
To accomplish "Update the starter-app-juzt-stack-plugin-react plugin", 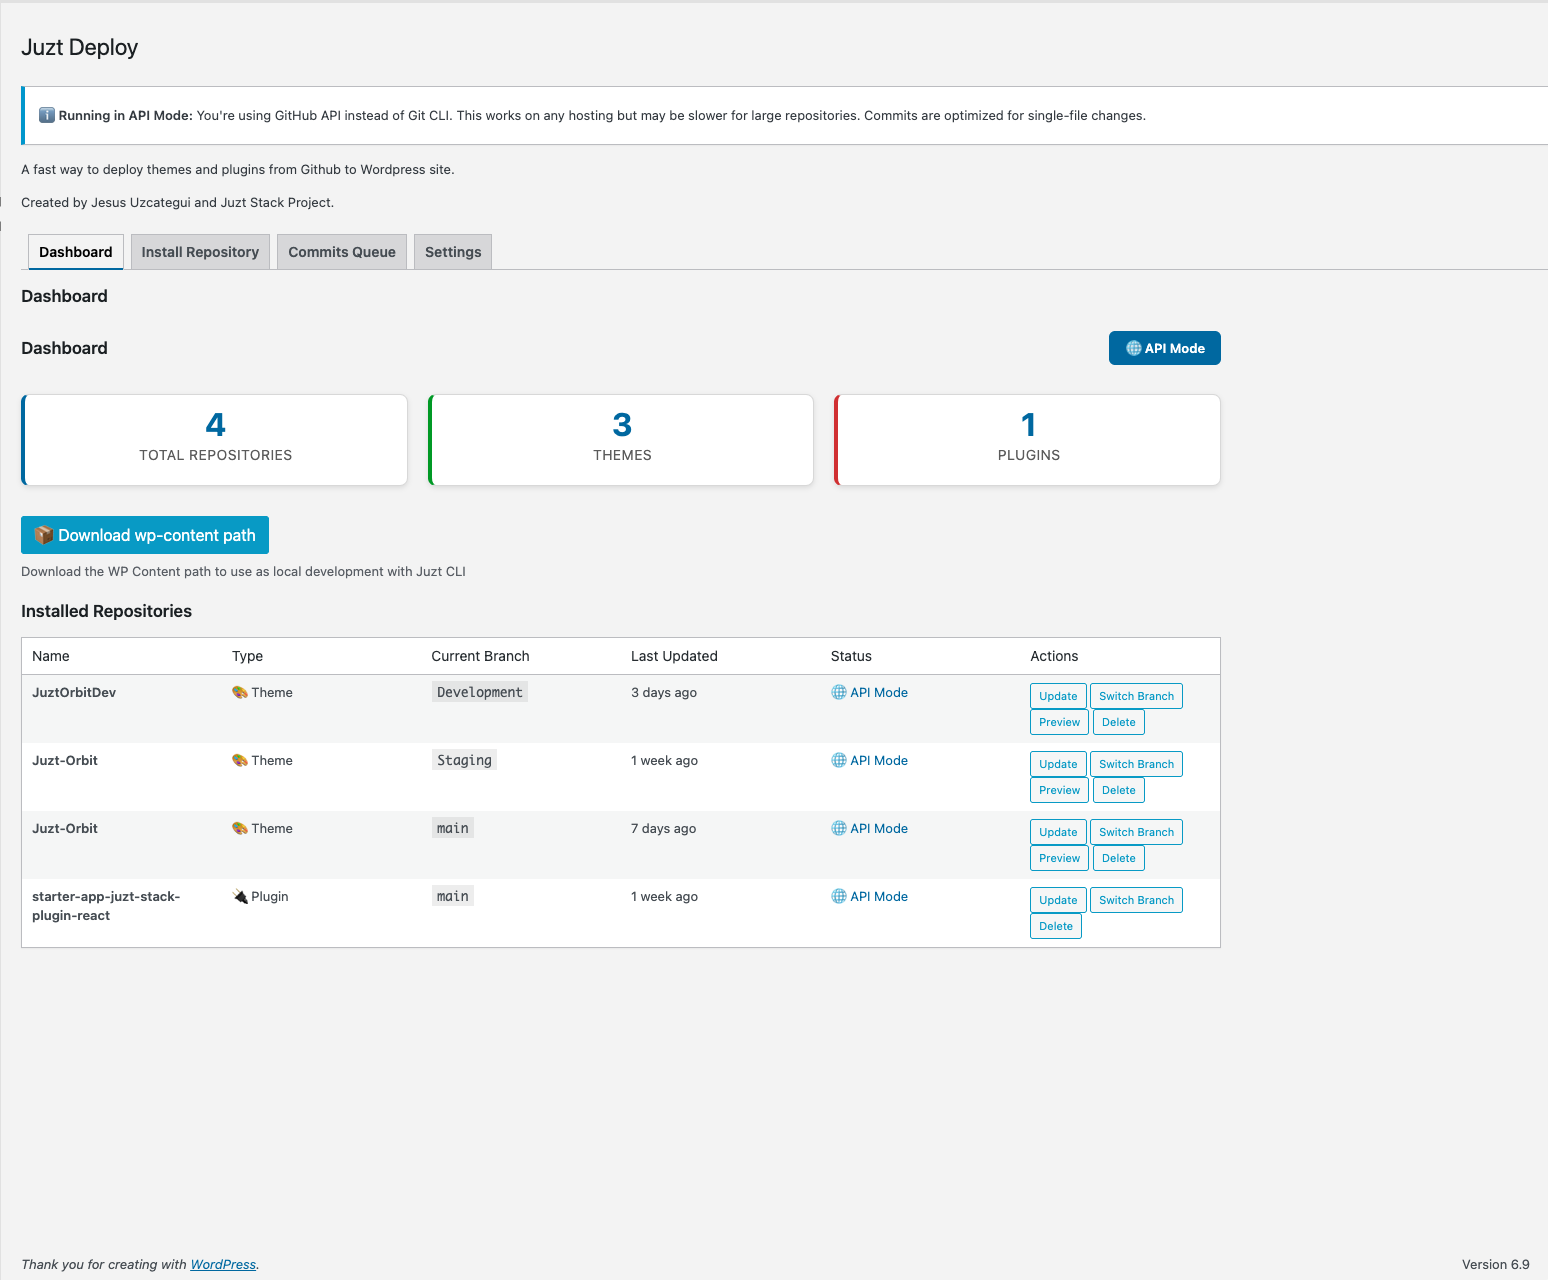I will 1058,900.
